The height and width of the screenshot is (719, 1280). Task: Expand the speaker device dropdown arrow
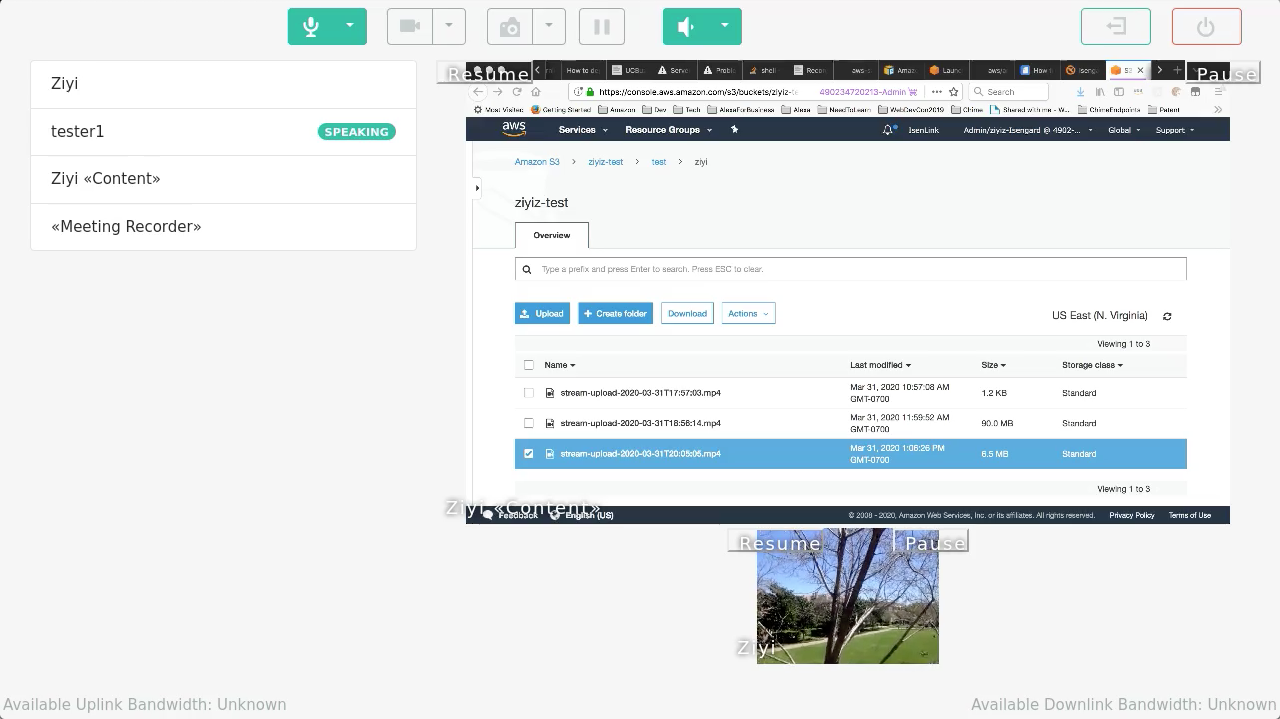pos(725,27)
